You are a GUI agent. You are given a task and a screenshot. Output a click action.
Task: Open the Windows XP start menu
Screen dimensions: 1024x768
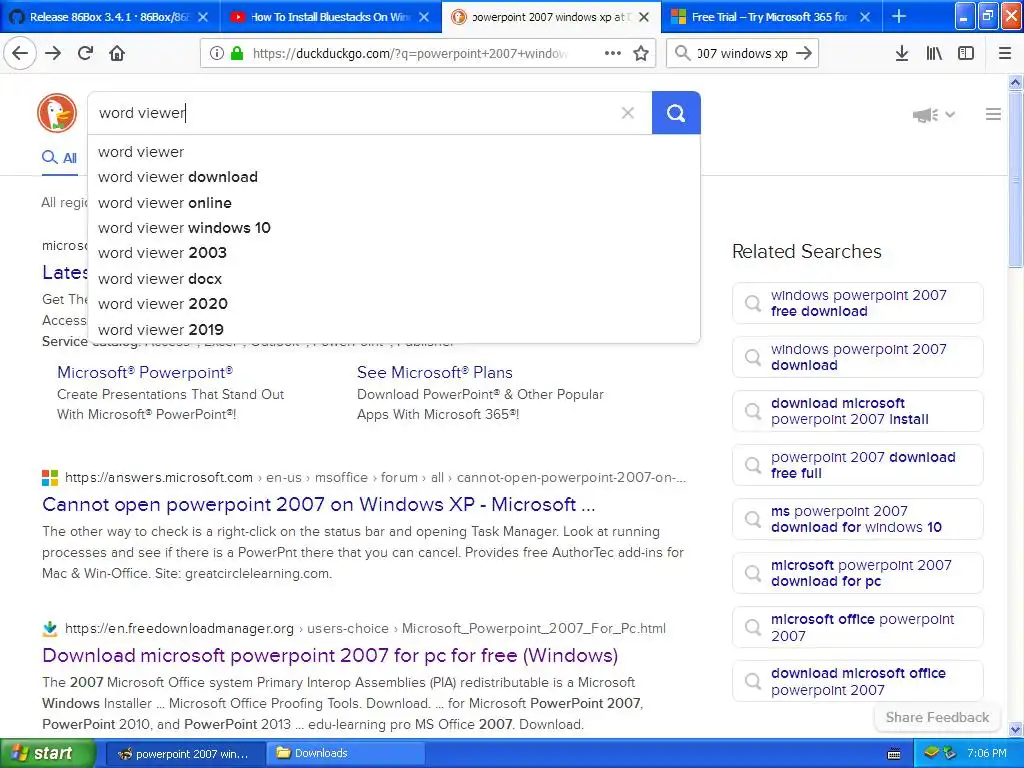pyautogui.click(x=47, y=753)
